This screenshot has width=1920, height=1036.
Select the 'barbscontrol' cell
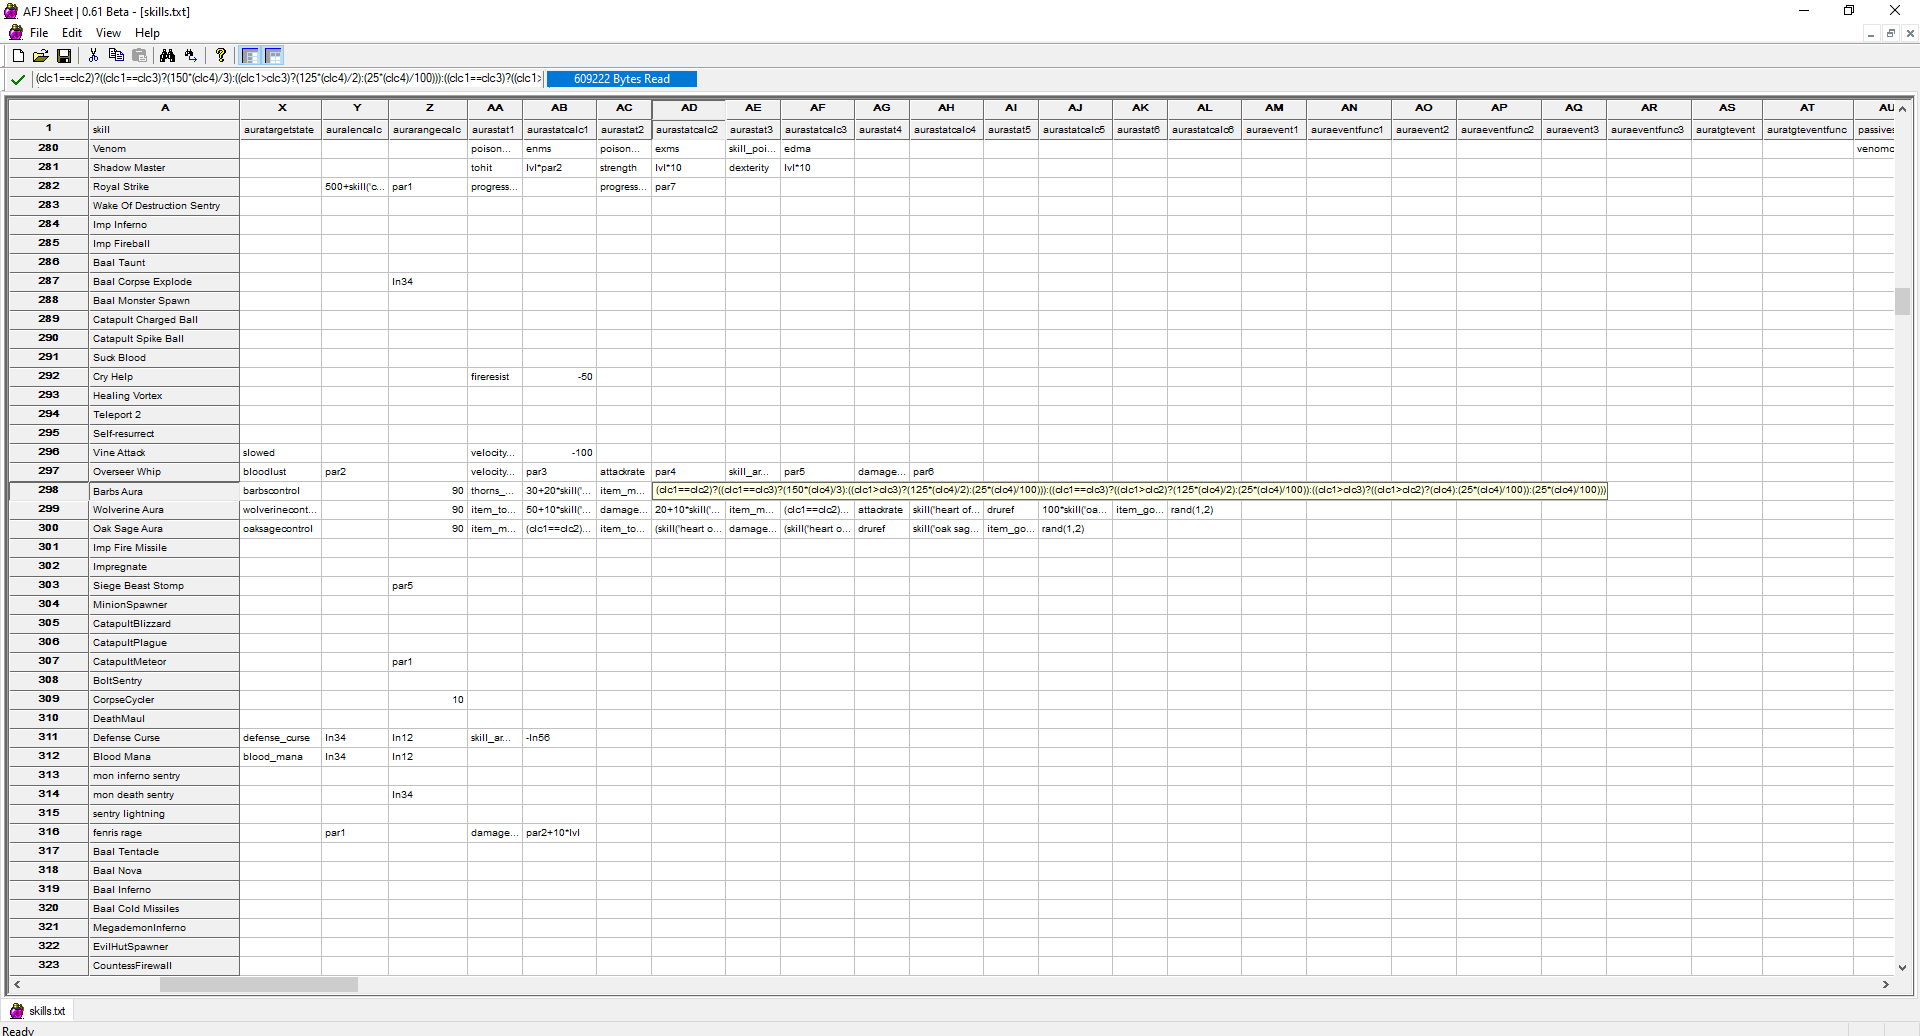(x=281, y=491)
